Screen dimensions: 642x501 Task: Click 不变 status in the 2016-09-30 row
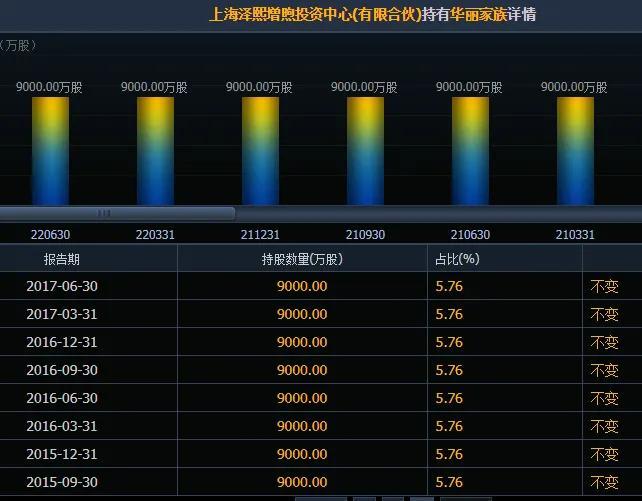(x=604, y=370)
